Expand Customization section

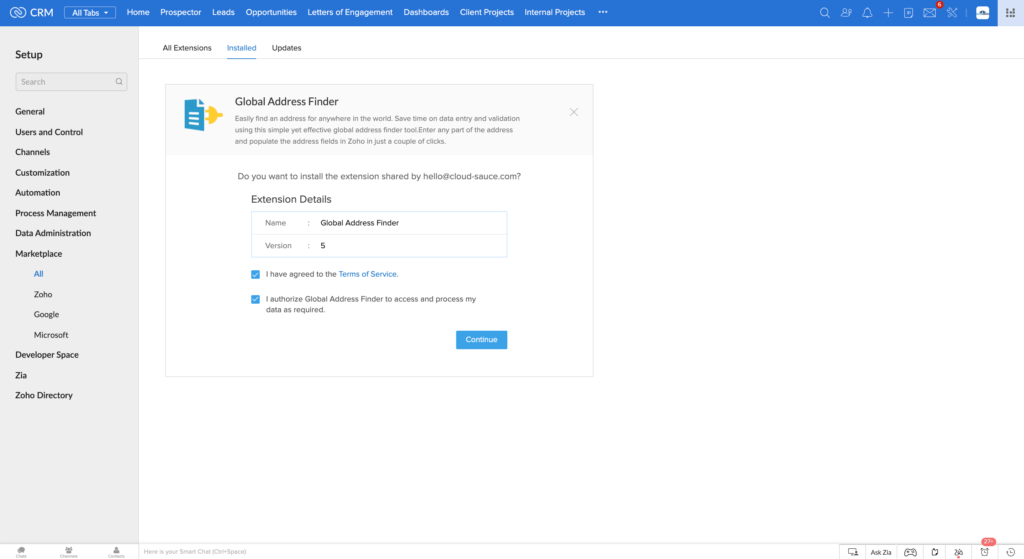[42, 172]
